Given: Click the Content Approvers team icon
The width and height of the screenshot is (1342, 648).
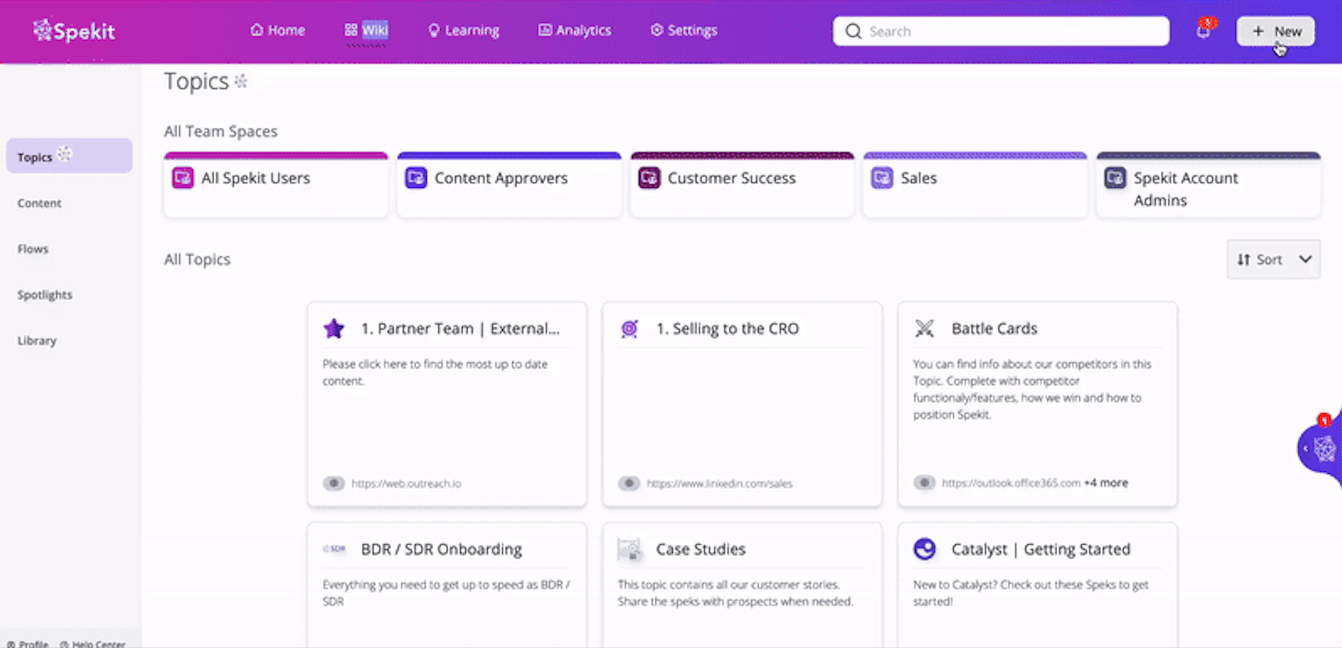Looking at the screenshot, I should point(416,178).
